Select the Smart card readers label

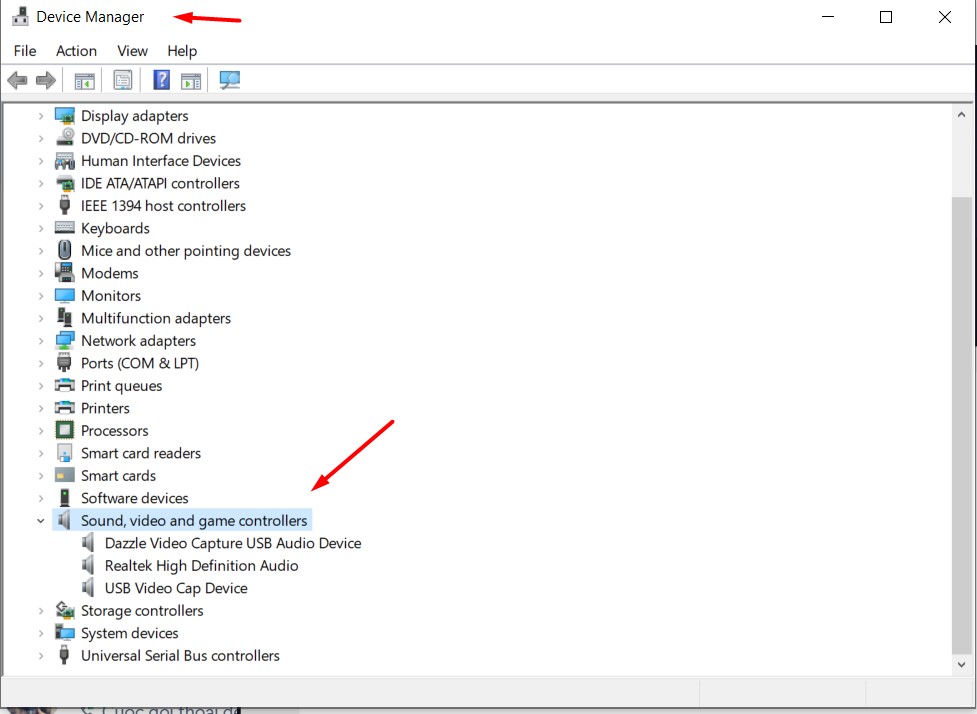141,453
